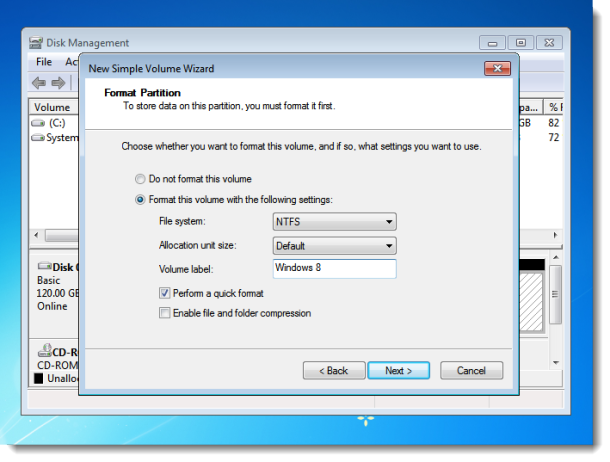
Task: Click the forward arrow in Disk Management toolbar
Action: (58, 83)
